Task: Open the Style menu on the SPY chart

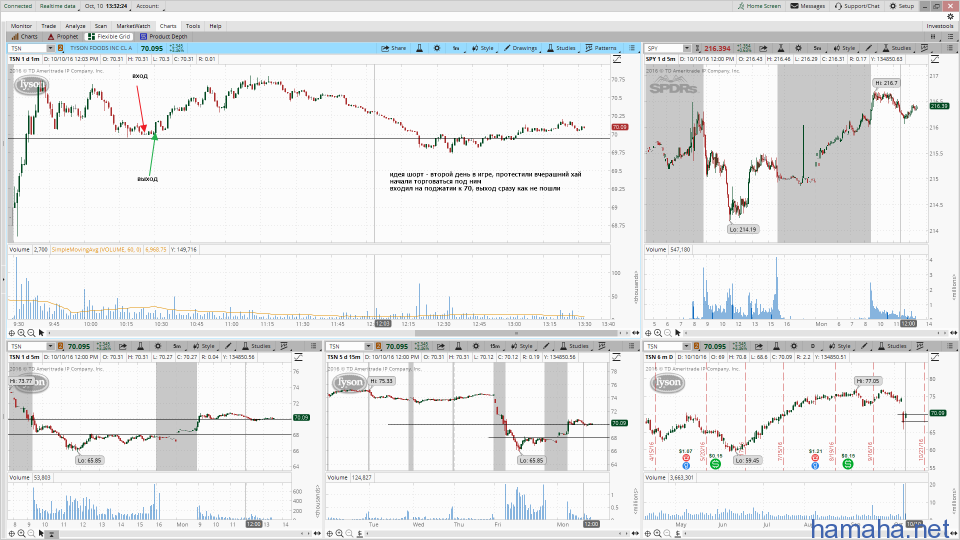Action: [x=844, y=48]
